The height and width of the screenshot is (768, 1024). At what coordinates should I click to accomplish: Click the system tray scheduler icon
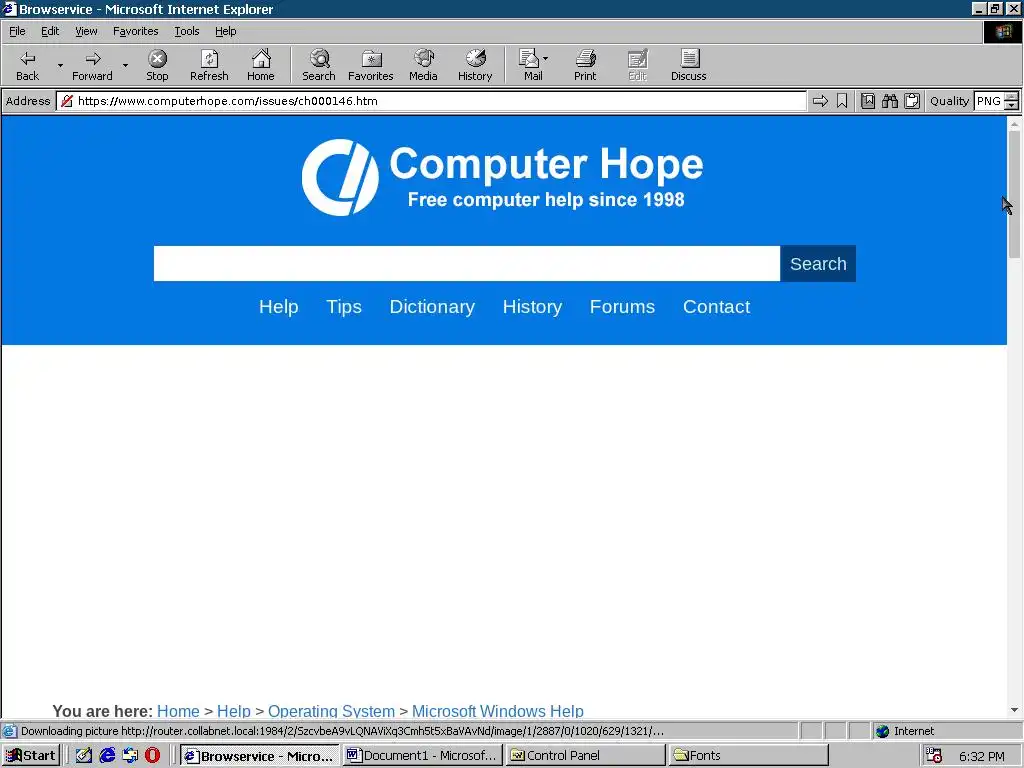pyautogui.click(x=934, y=756)
